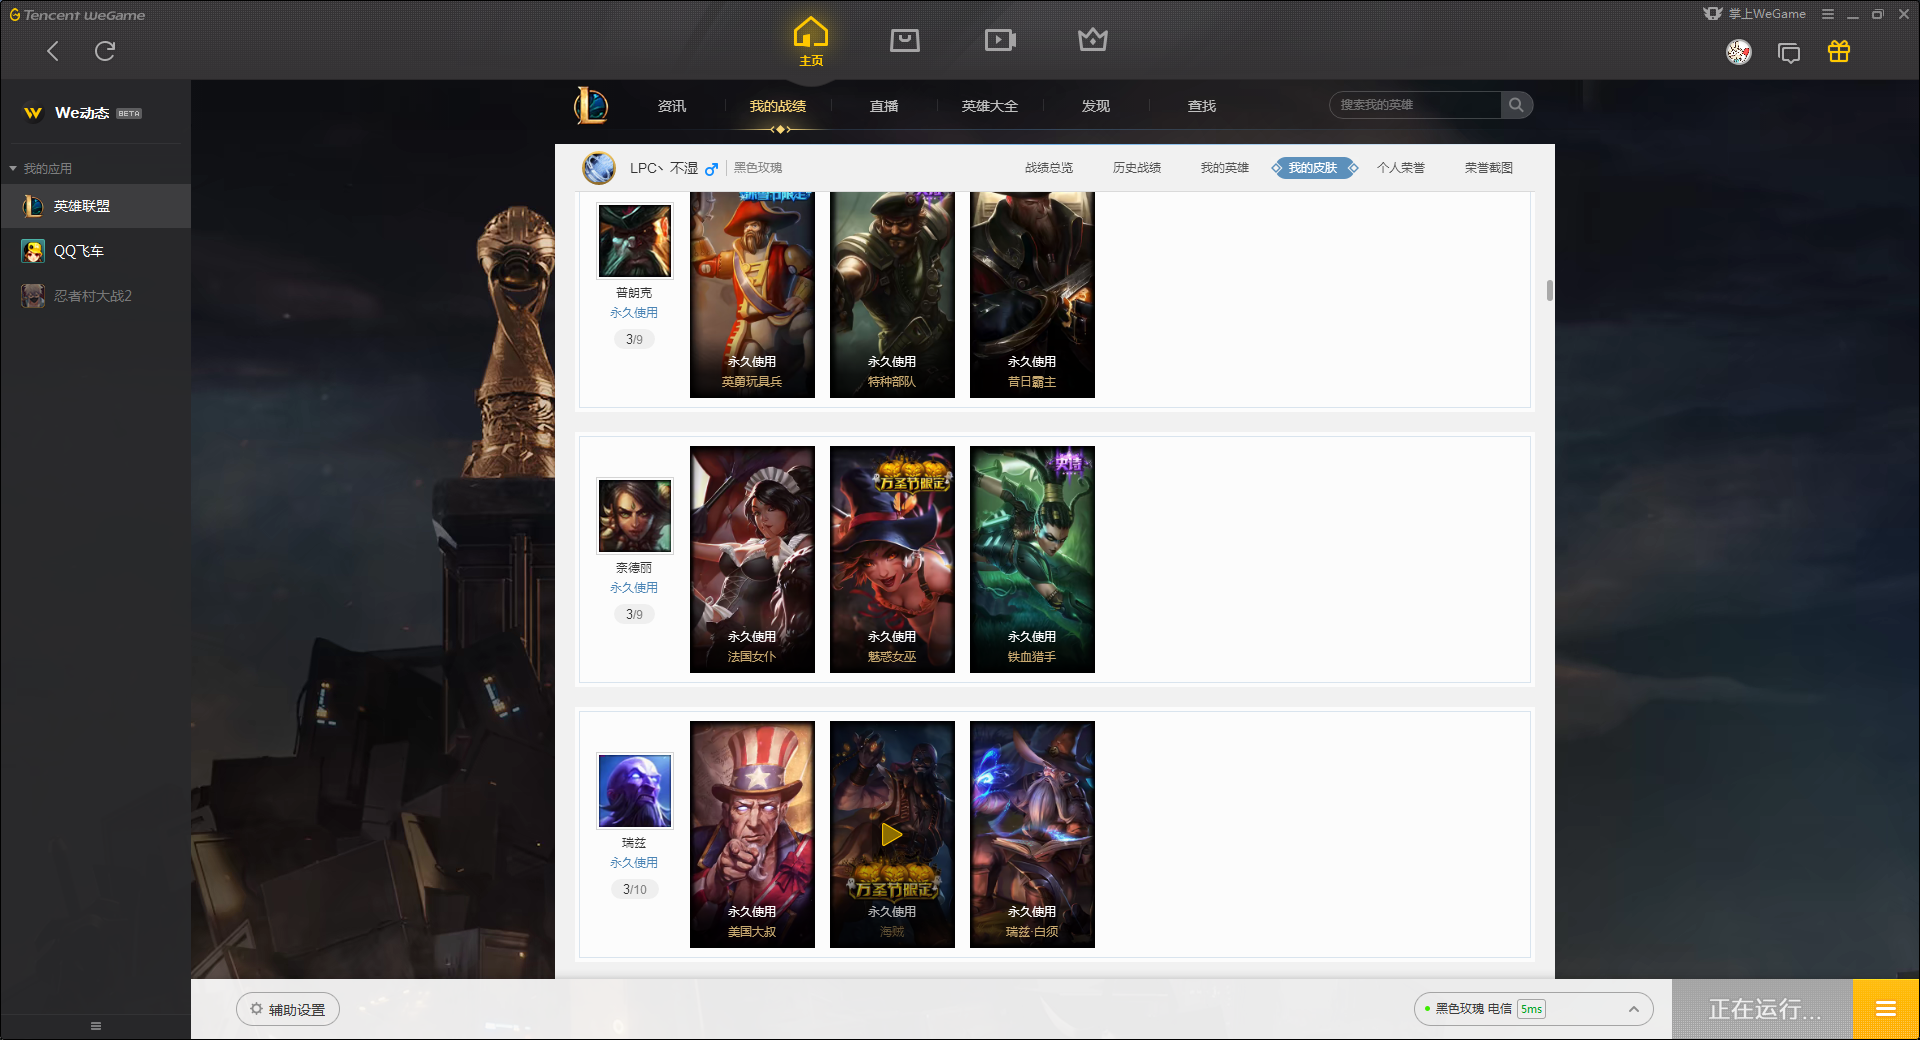Open the 英勇玩具兵 skin card
The width and height of the screenshot is (1920, 1040).
pyautogui.click(x=752, y=295)
